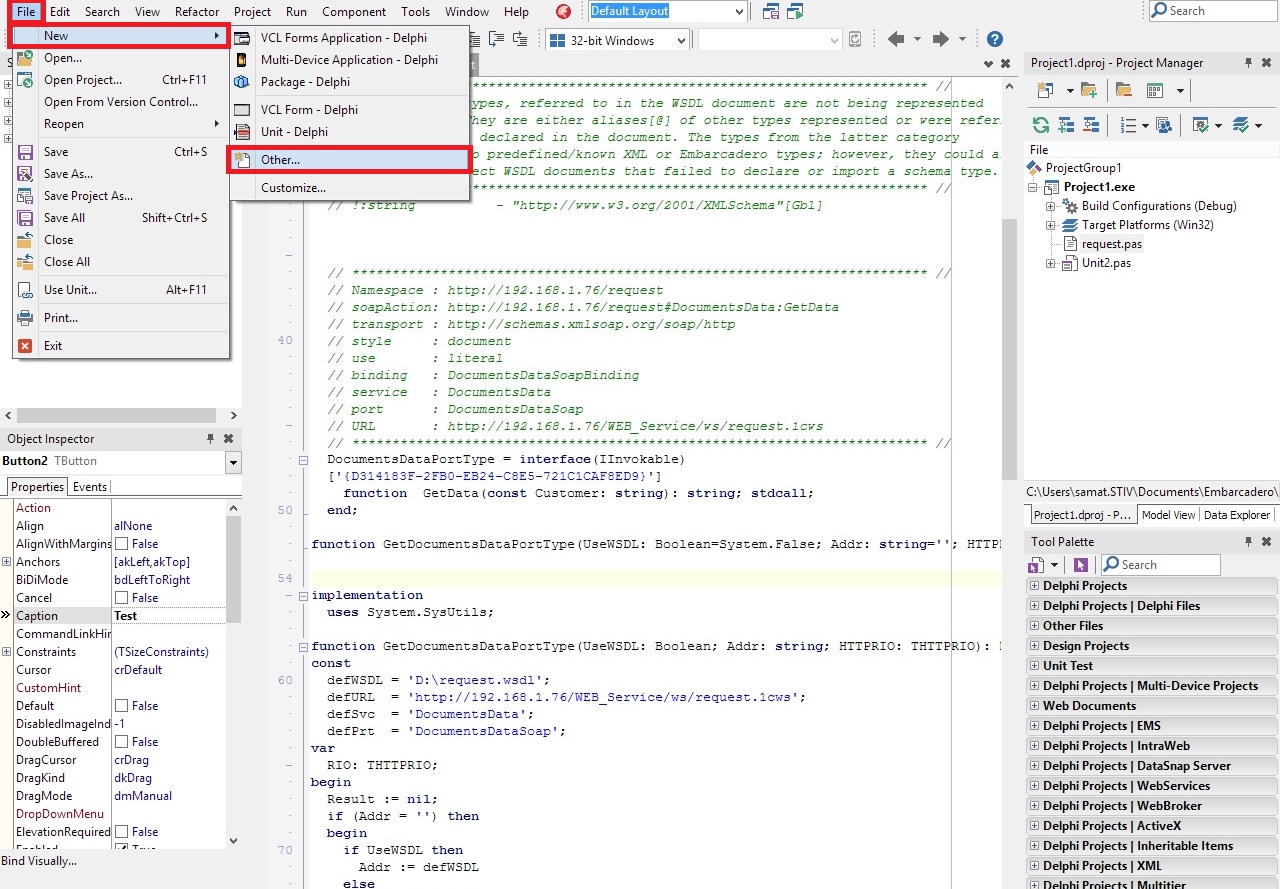This screenshot has height=889, width=1280.
Task: Click the blue Help question mark icon
Action: 994,40
